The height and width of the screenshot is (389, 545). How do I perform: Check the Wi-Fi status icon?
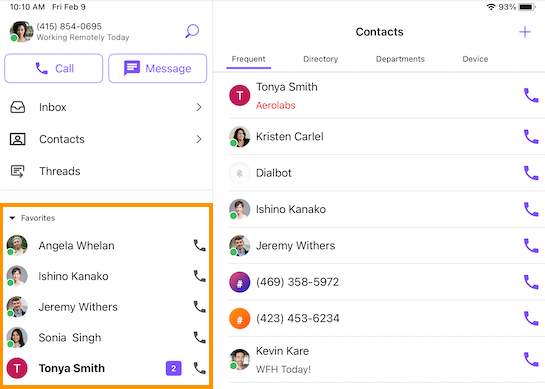point(490,7)
